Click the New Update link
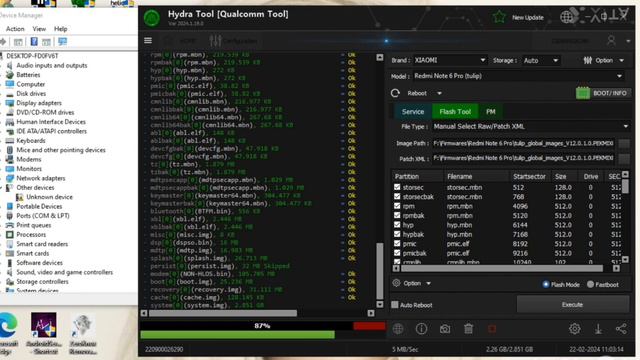This screenshot has height=360, width=640. click(528, 18)
